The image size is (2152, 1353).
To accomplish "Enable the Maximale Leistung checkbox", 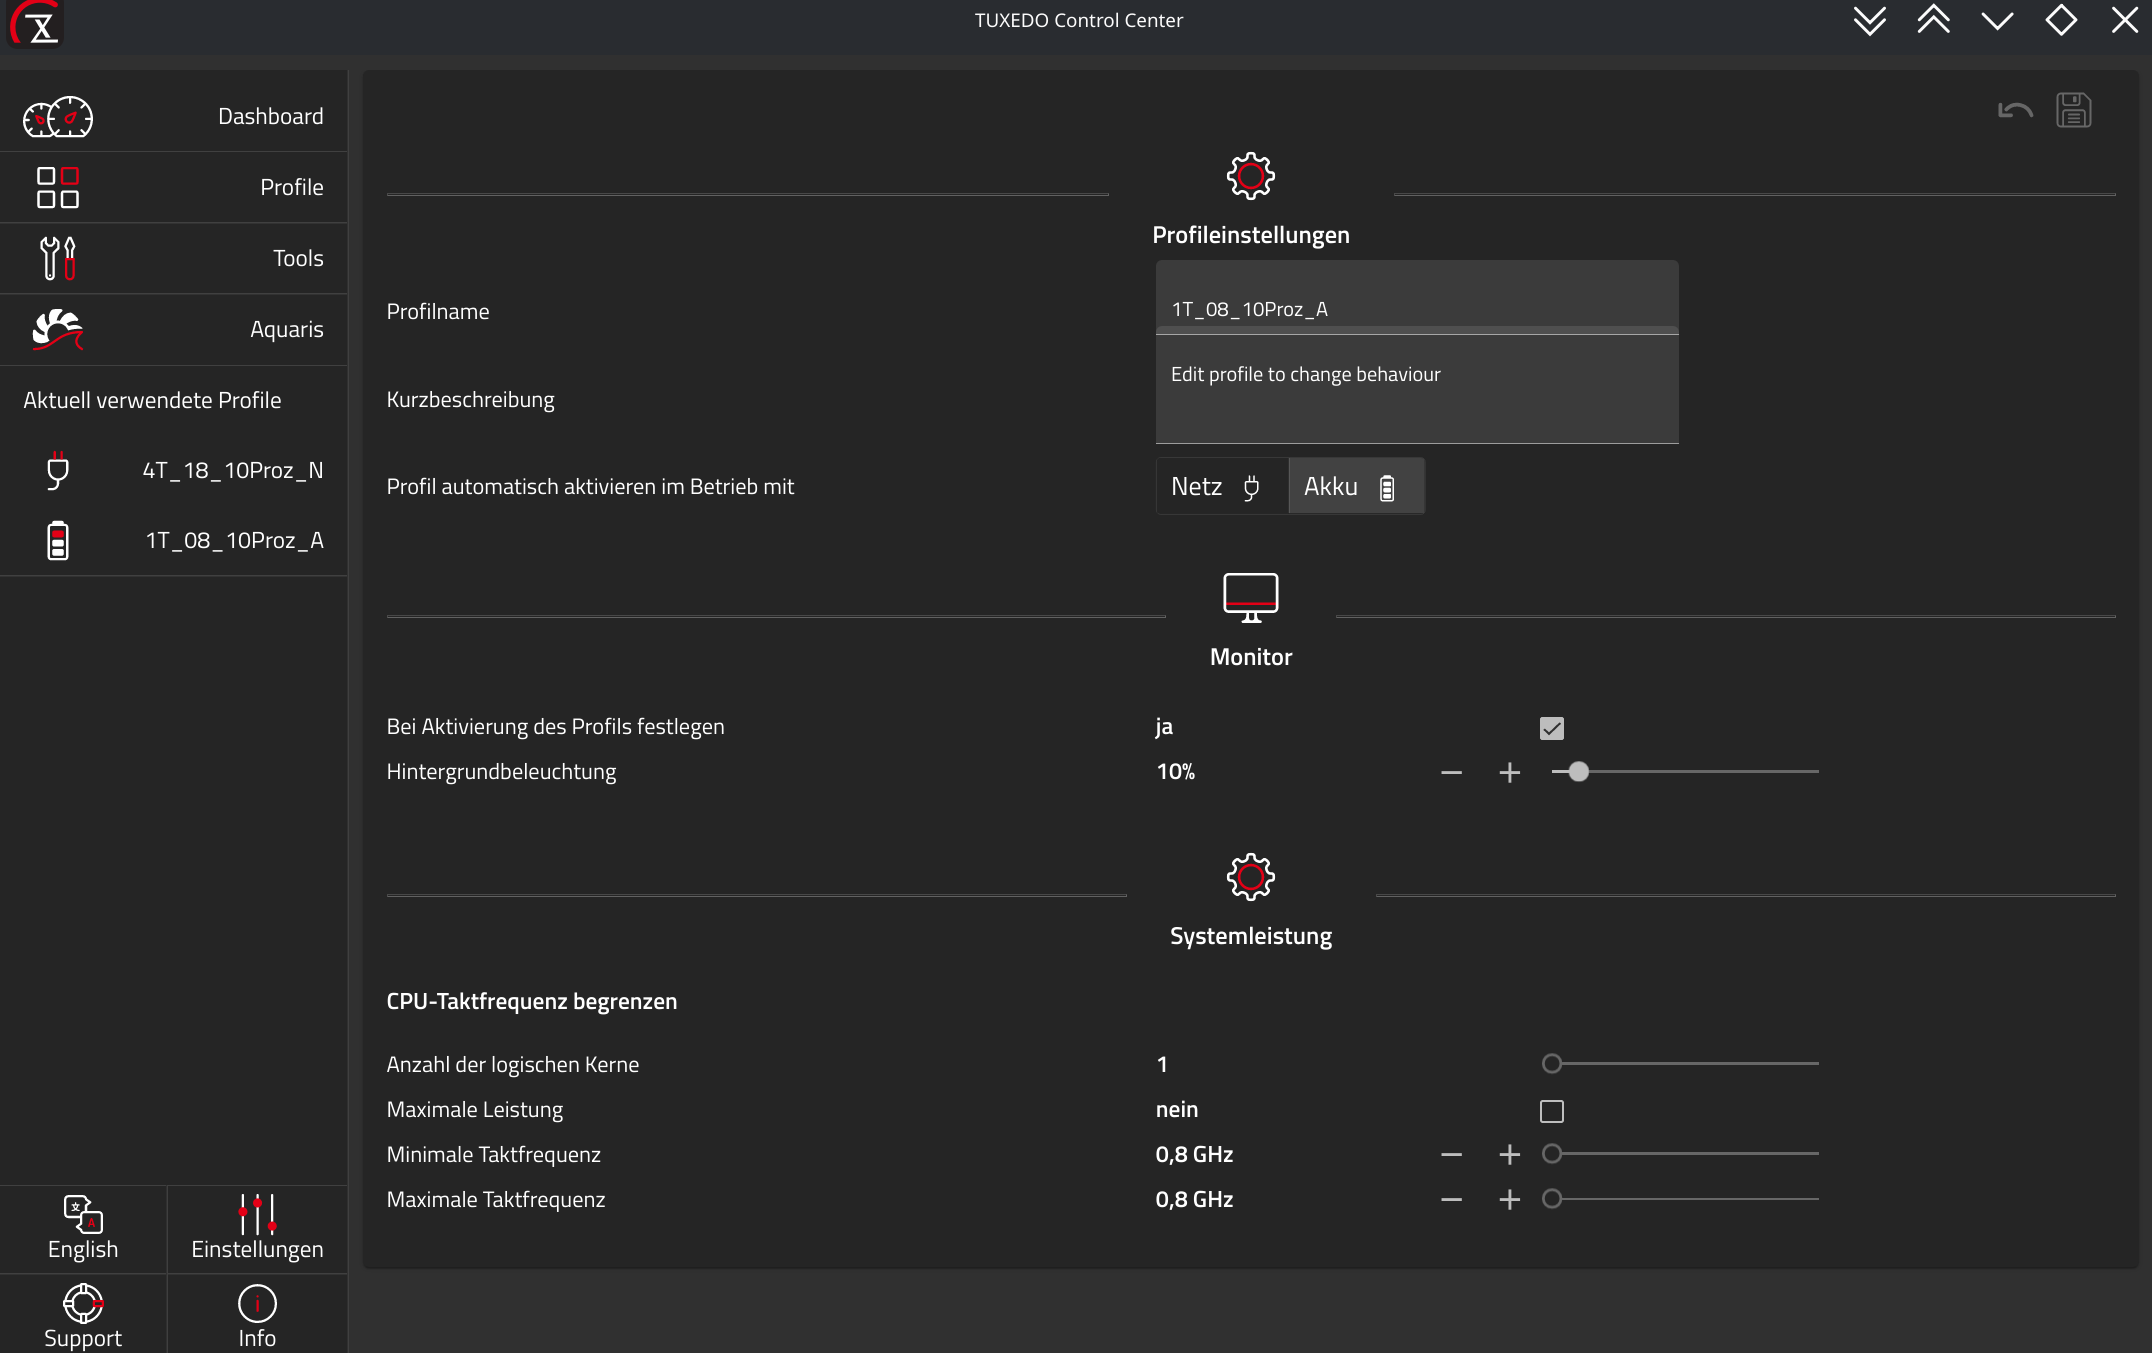I will pyautogui.click(x=1551, y=1111).
